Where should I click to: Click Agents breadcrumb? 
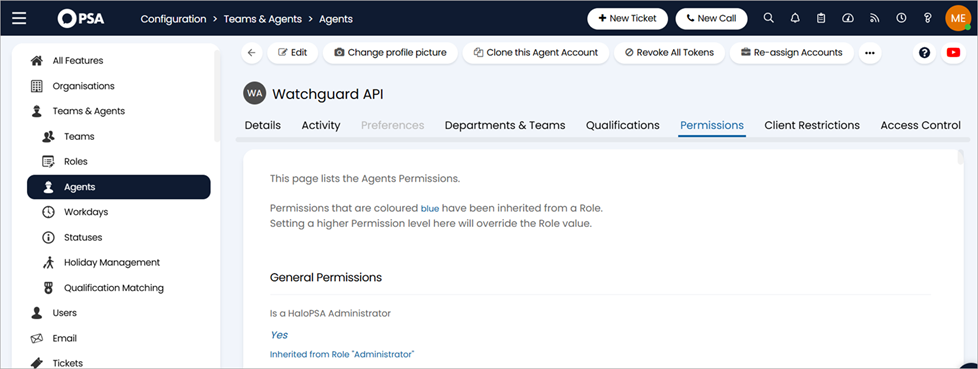pos(336,19)
